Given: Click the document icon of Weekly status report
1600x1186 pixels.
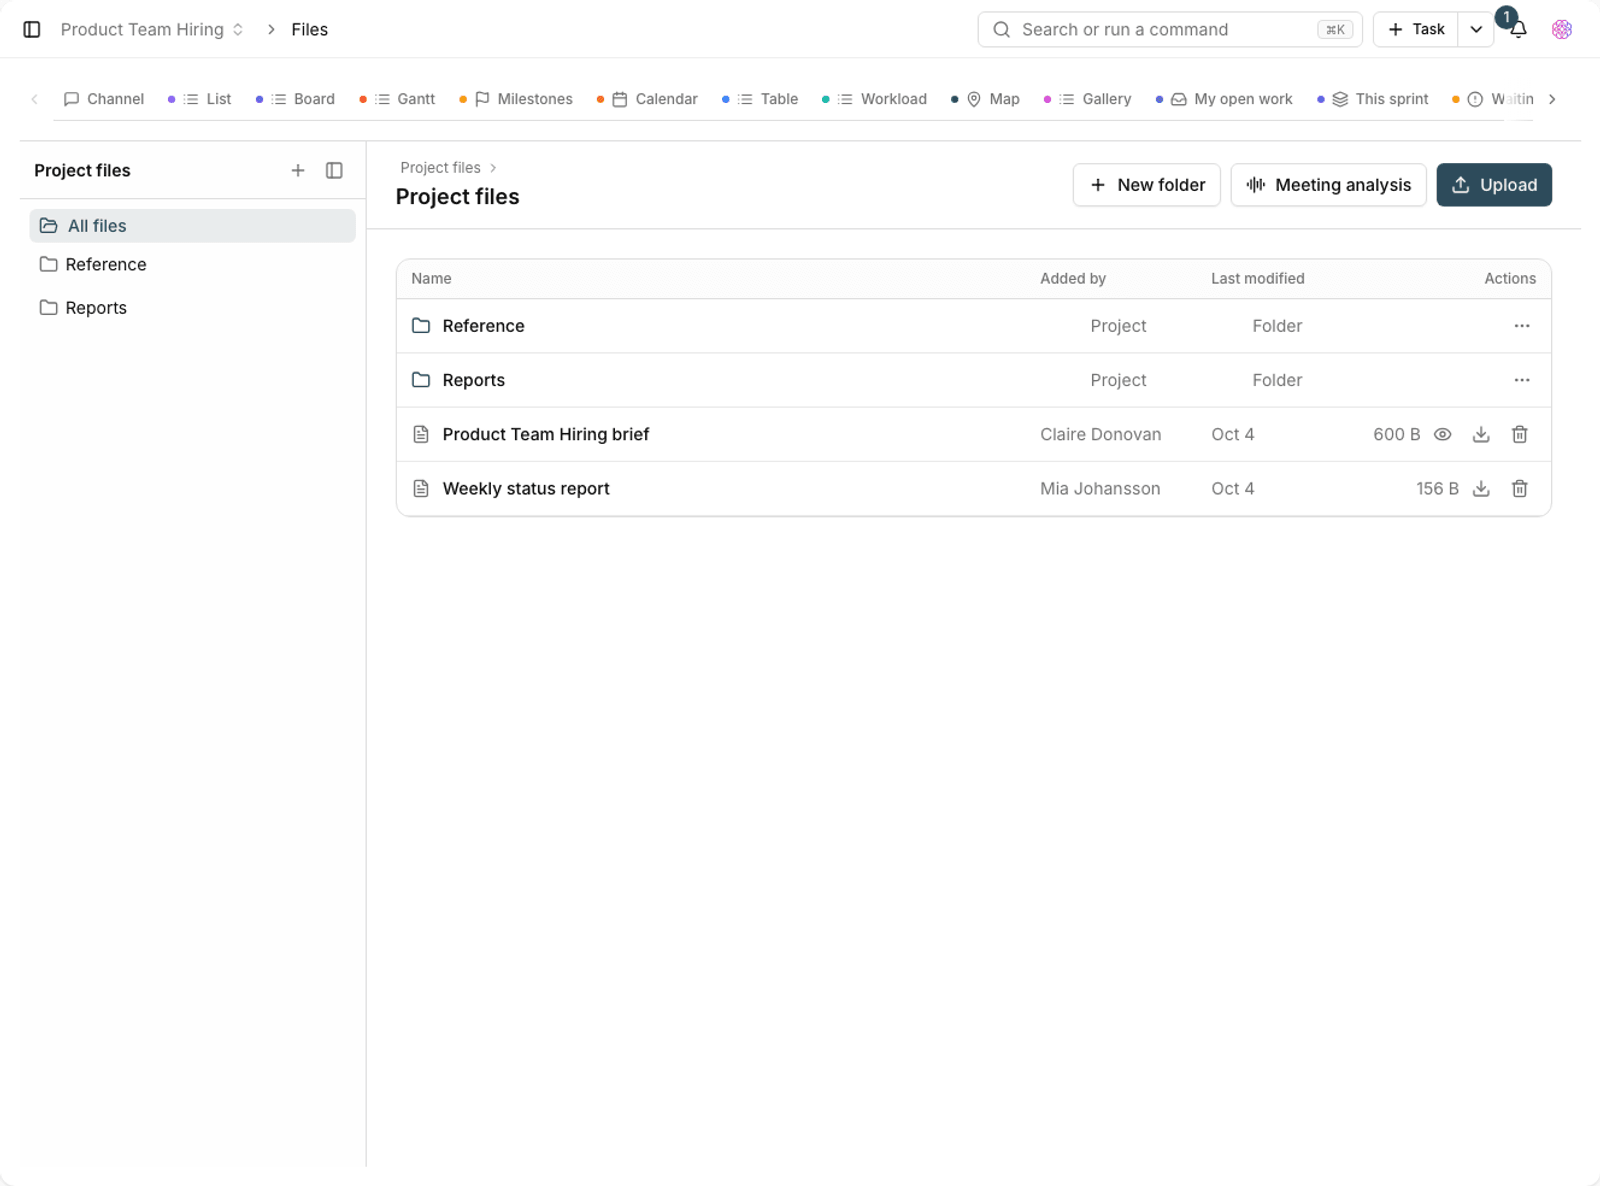Looking at the screenshot, I should [x=421, y=489].
